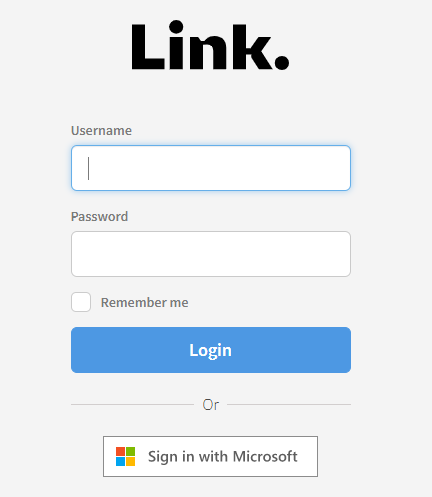Click the red square of Microsoft logo
This screenshot has height=497, width=432.
pyautogui.click(x=120, y=451)
